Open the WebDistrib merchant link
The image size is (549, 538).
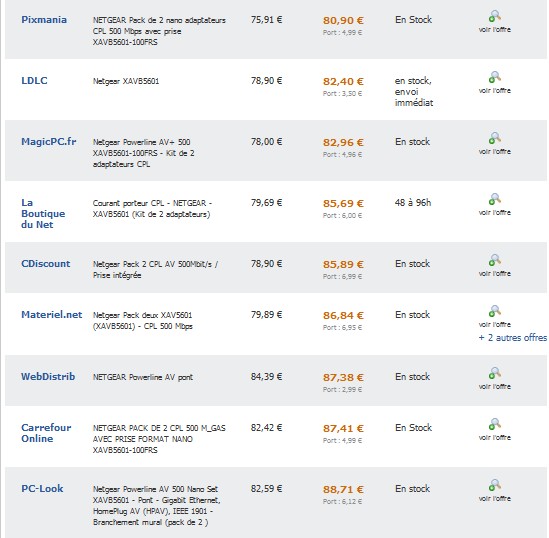[48, 377]
